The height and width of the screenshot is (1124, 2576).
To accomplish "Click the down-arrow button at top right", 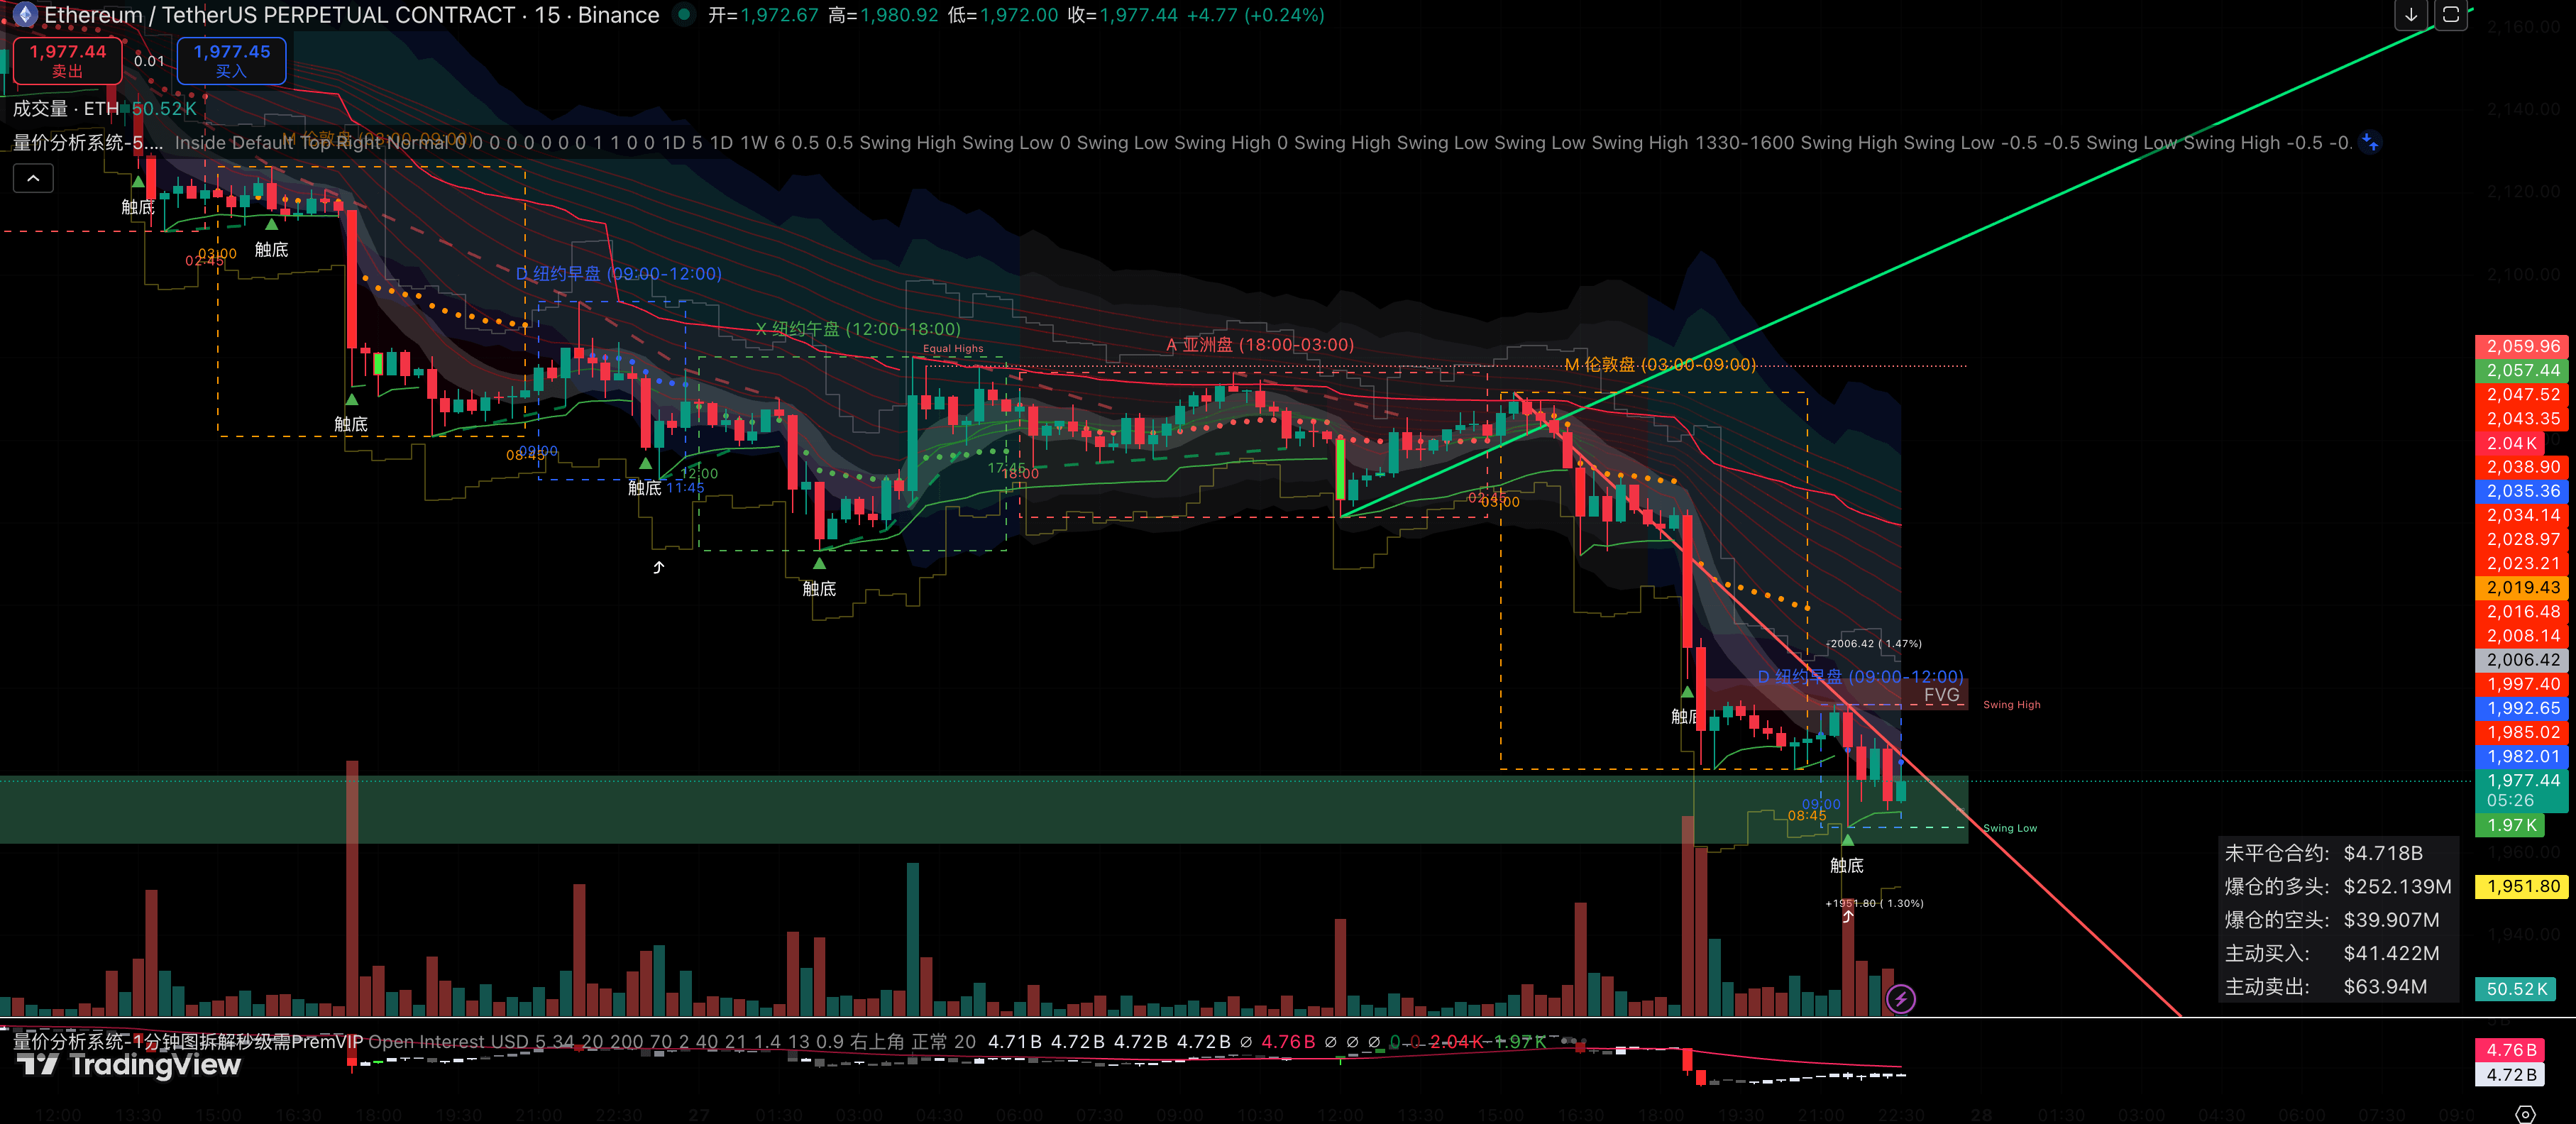I will [2411, 15].
